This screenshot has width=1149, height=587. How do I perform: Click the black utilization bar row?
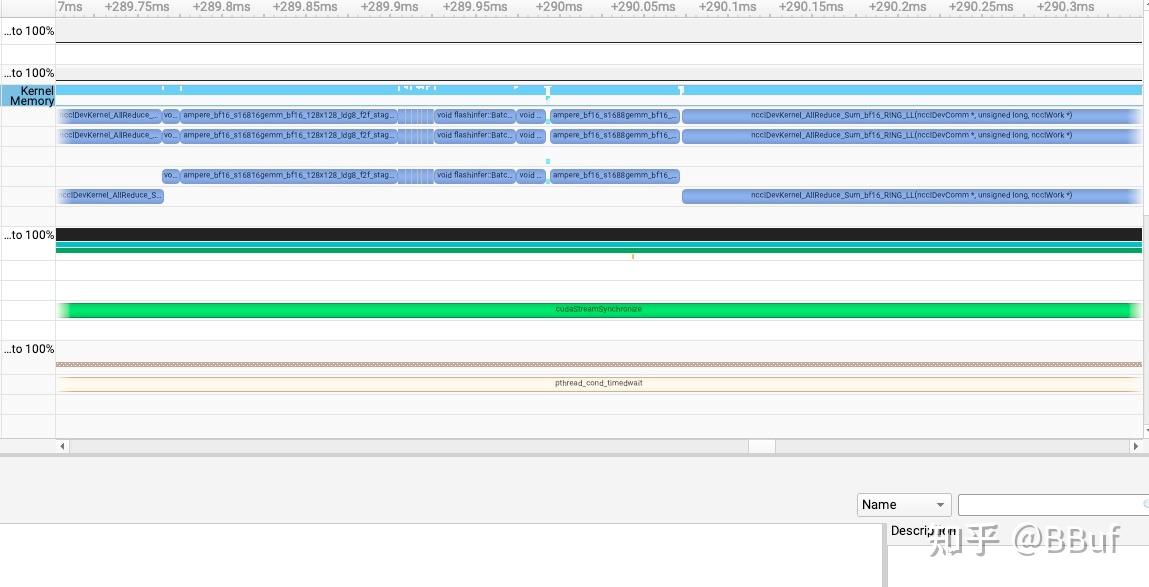coord(599,235)
